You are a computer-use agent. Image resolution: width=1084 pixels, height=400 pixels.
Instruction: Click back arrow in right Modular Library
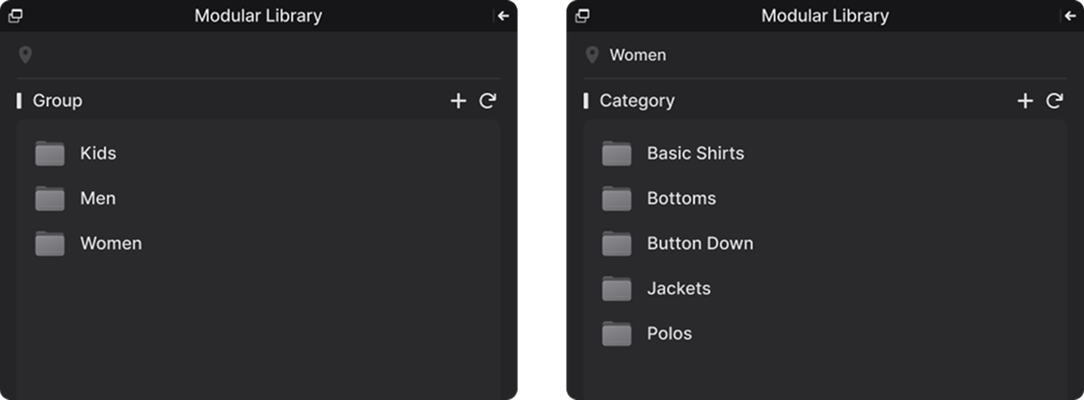[1070, 16]
